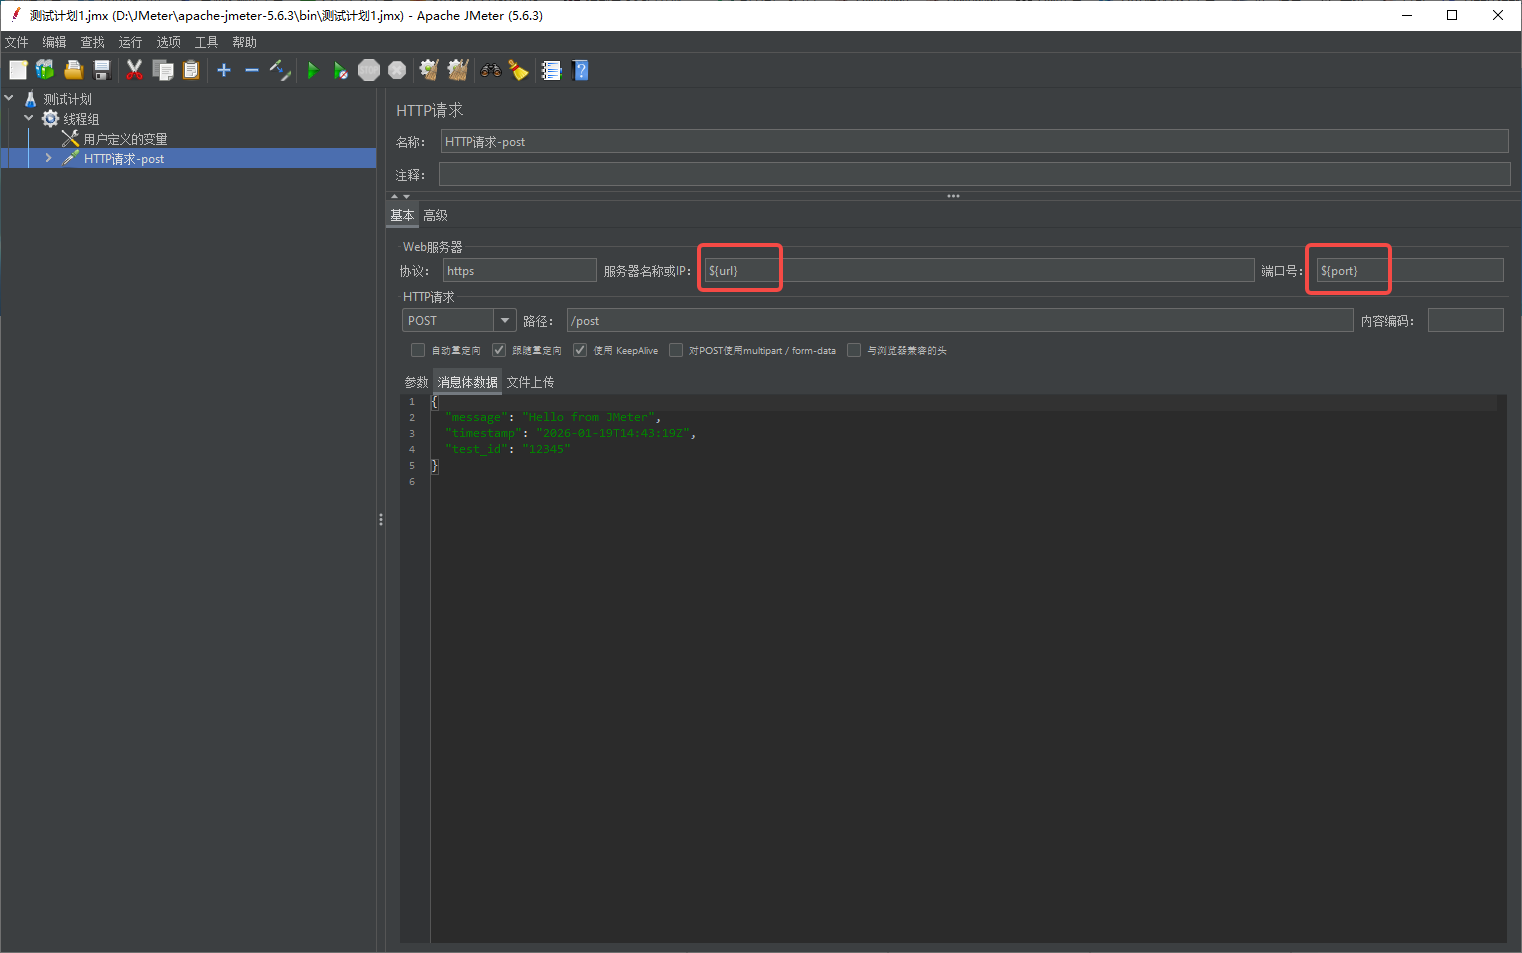This screenshot has height=953, width=1522.
Task: Select HTTP请求-post tree item
Action: [x=124, y=159]
